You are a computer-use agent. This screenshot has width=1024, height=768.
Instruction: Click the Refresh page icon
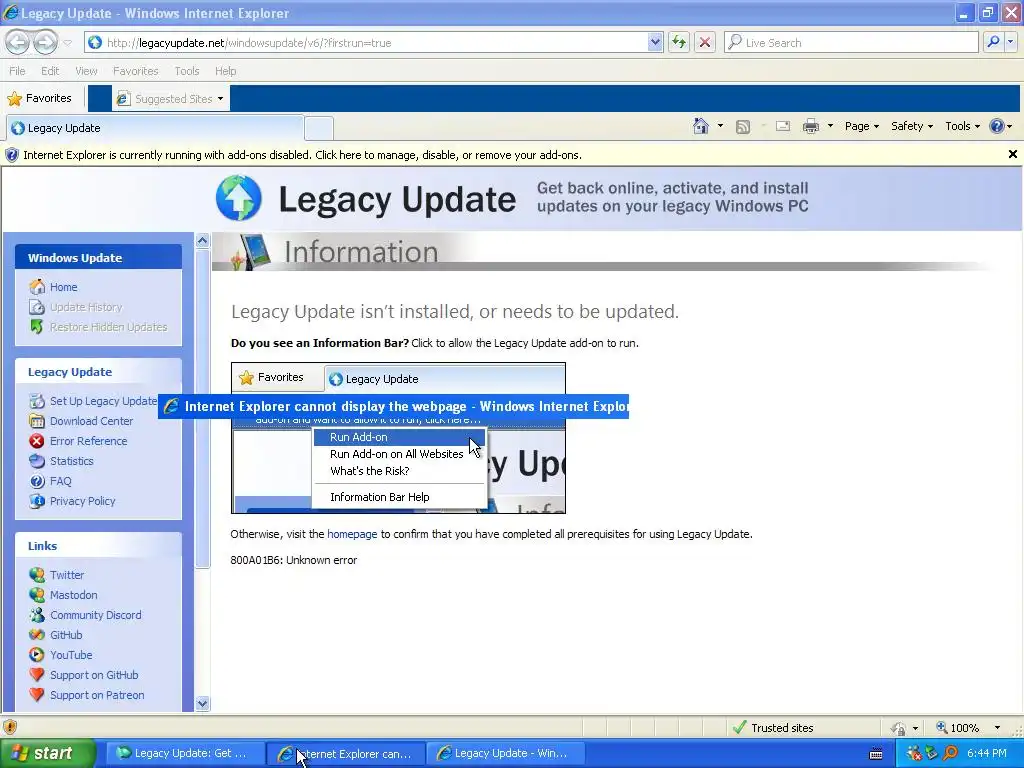tap(679, 42)
